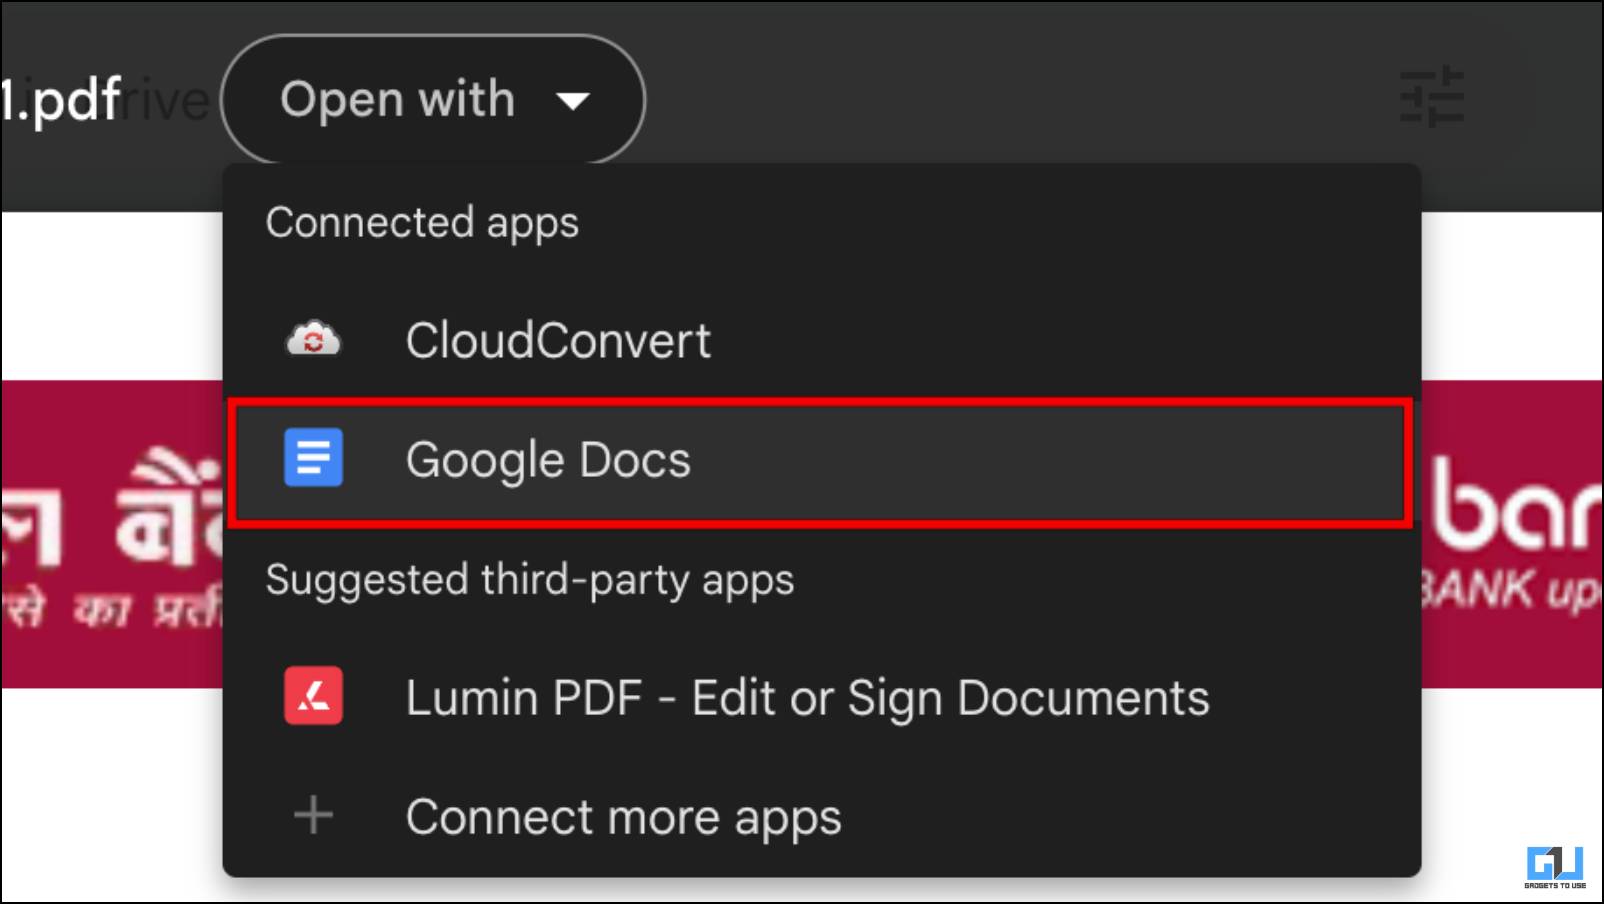Select Connect more apps option
1604x904 pixels.
click(821, 816)
